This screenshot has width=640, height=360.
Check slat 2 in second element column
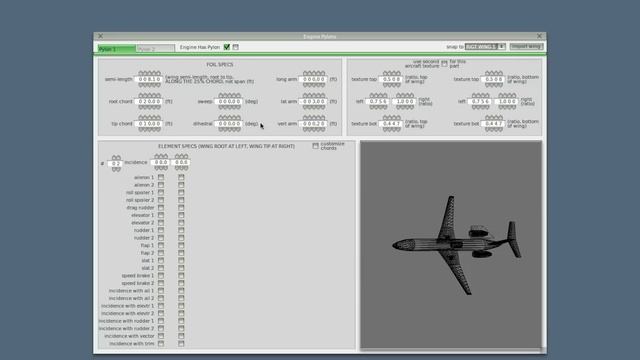181,268
